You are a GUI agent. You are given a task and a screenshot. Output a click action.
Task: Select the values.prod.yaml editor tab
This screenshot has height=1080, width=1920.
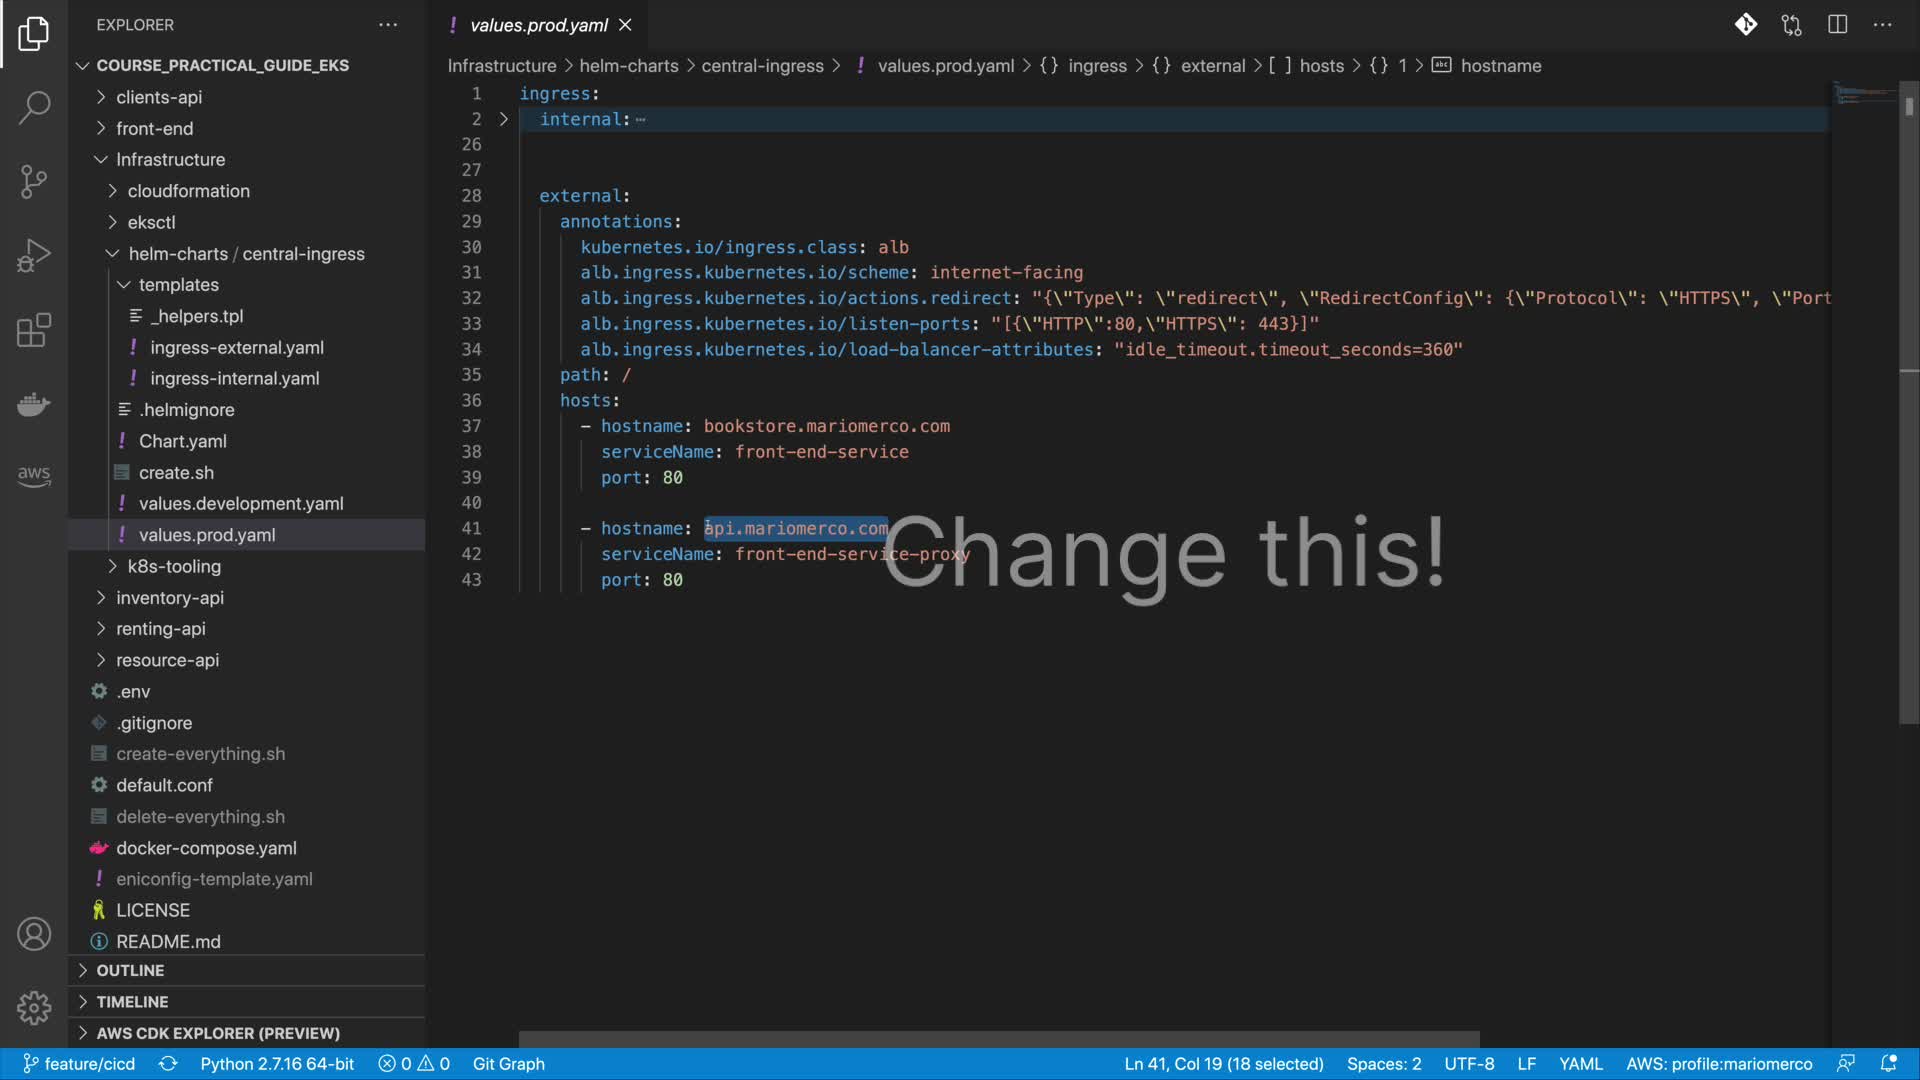538,25
